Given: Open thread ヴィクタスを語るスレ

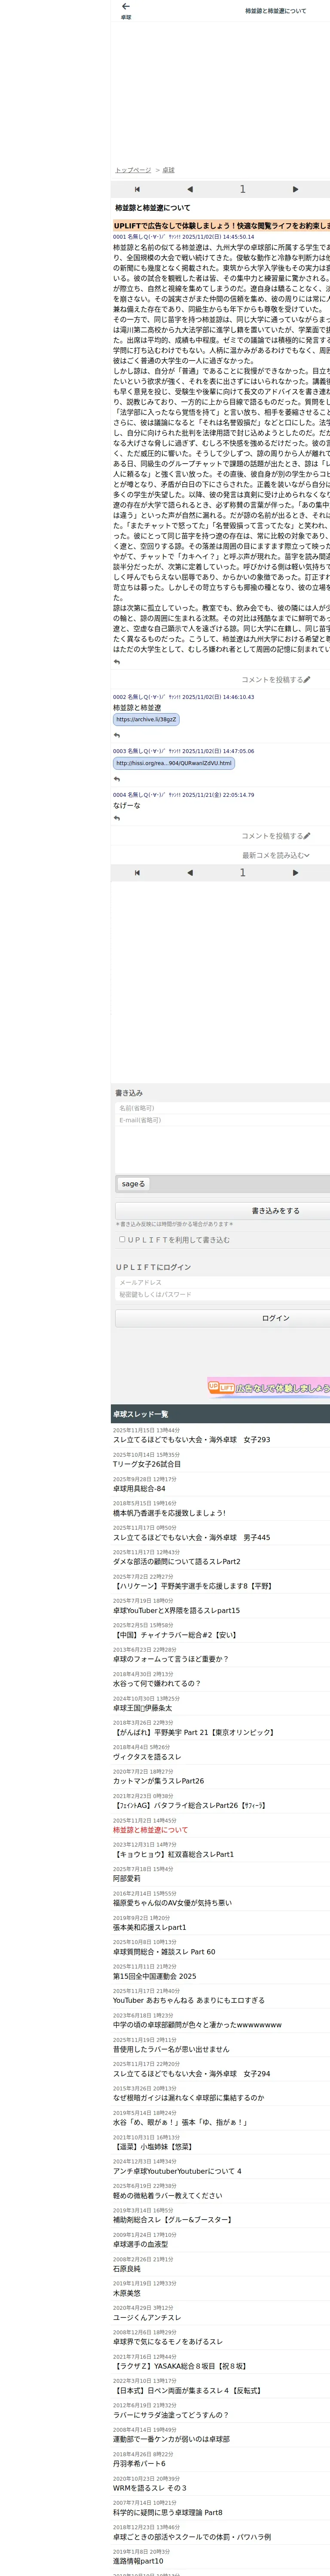Looking at the screenshot, I should coord(147,1756).
